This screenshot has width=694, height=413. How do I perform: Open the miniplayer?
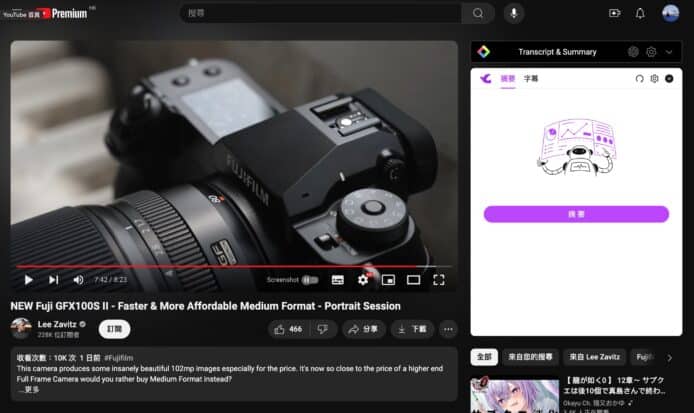tap(388, 280)
